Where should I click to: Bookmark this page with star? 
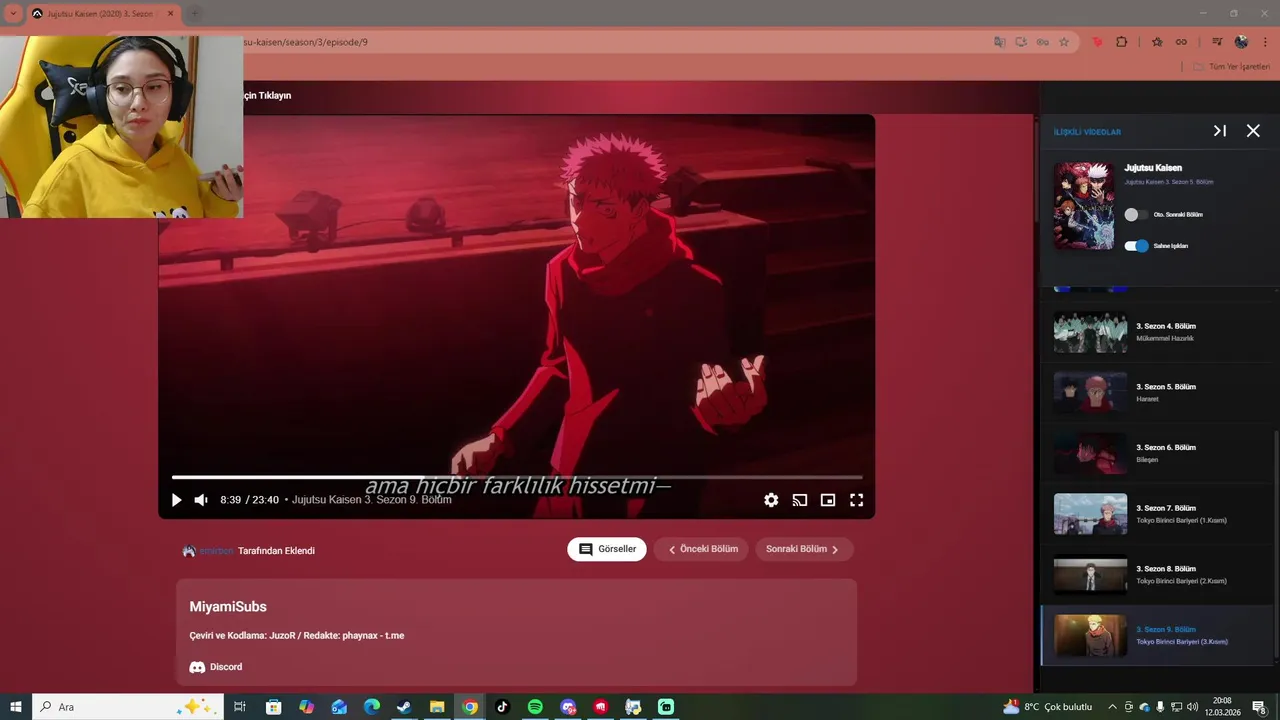click(x=1064, y=42)
